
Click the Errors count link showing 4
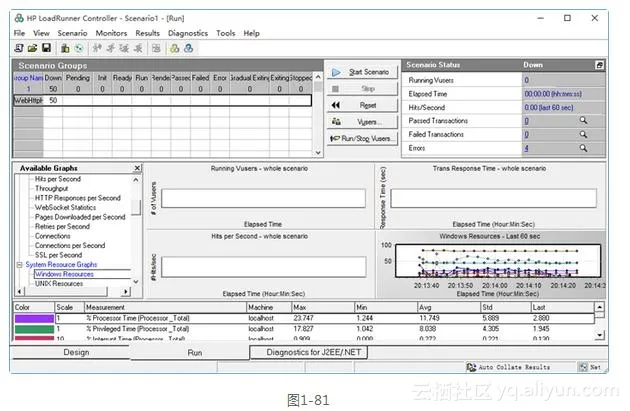tap(526, 148)
